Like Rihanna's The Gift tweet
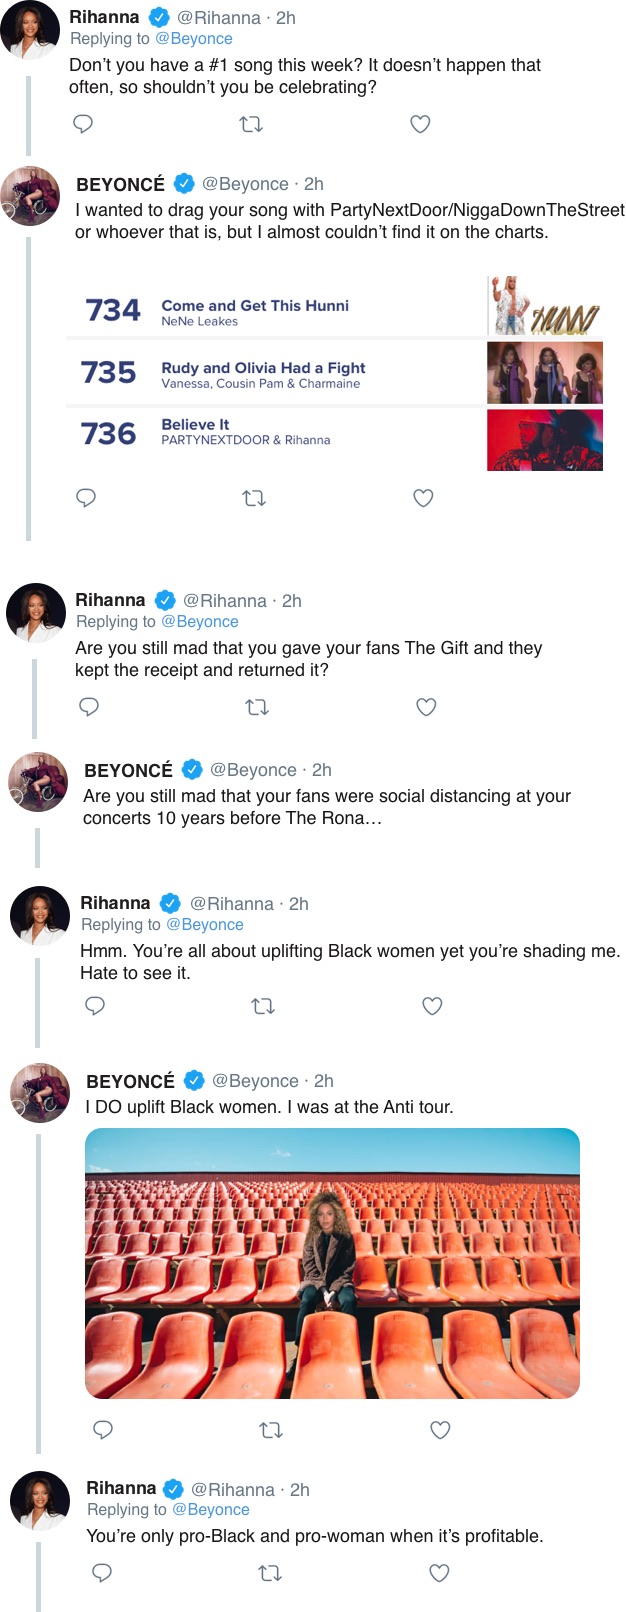Viewport: 626px width, 1612px height. point(426,707)
